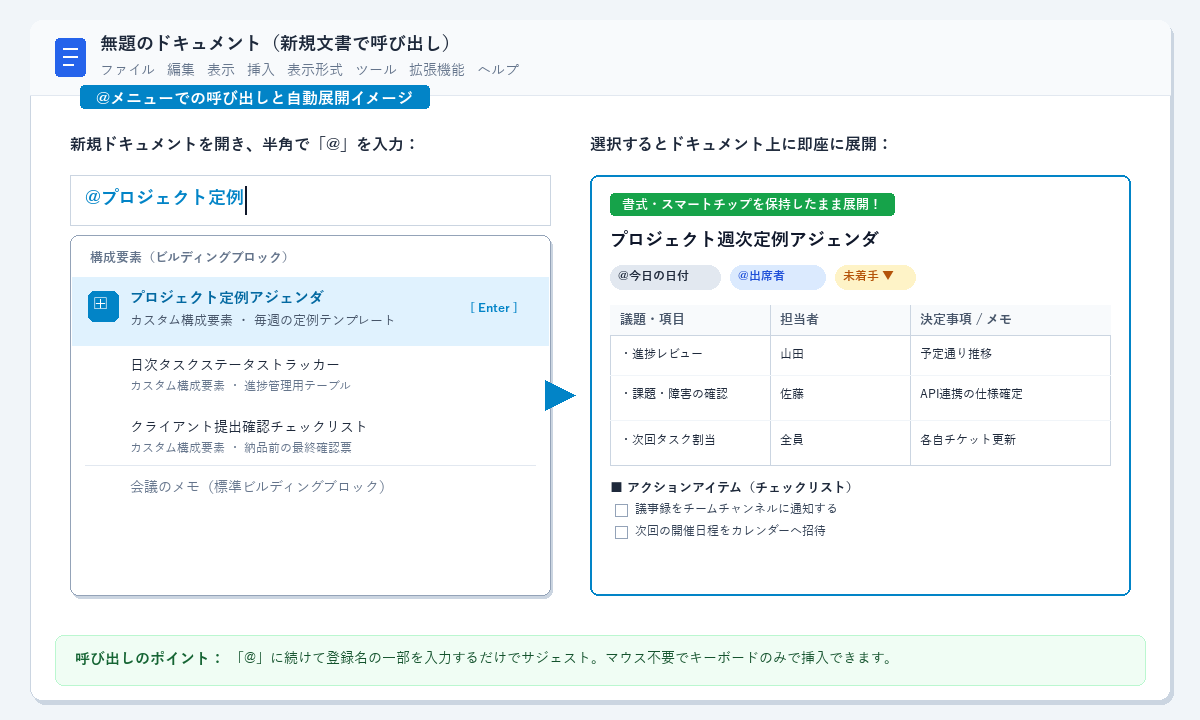
Task: Check 議事録をチームチャンネルに通知する checkbox
Action: coord(621,510)
